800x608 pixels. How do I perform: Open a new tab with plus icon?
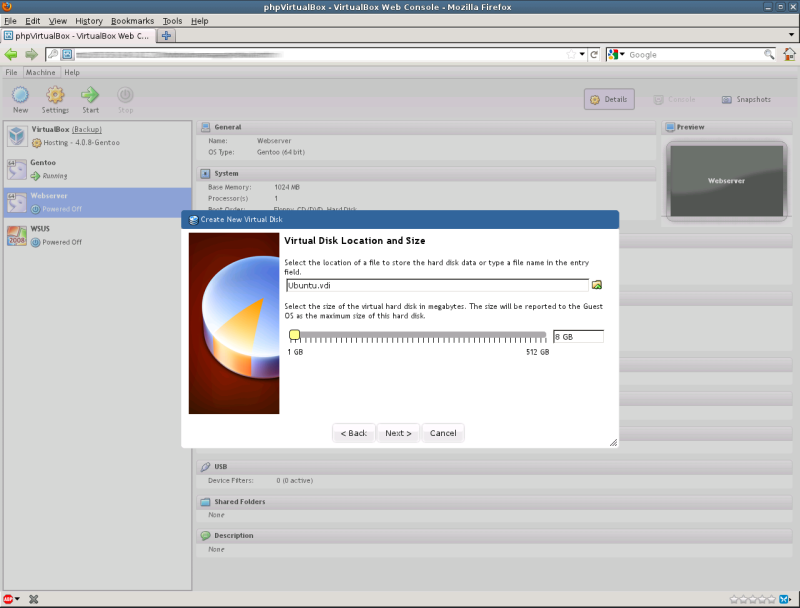166,36
